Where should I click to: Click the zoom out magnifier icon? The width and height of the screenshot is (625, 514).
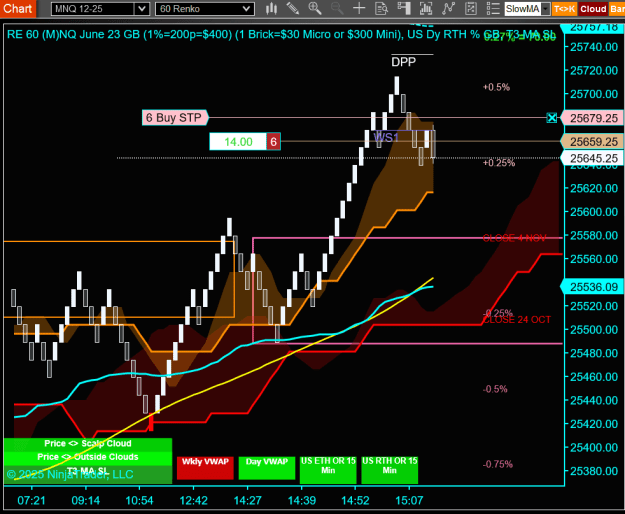337,8
